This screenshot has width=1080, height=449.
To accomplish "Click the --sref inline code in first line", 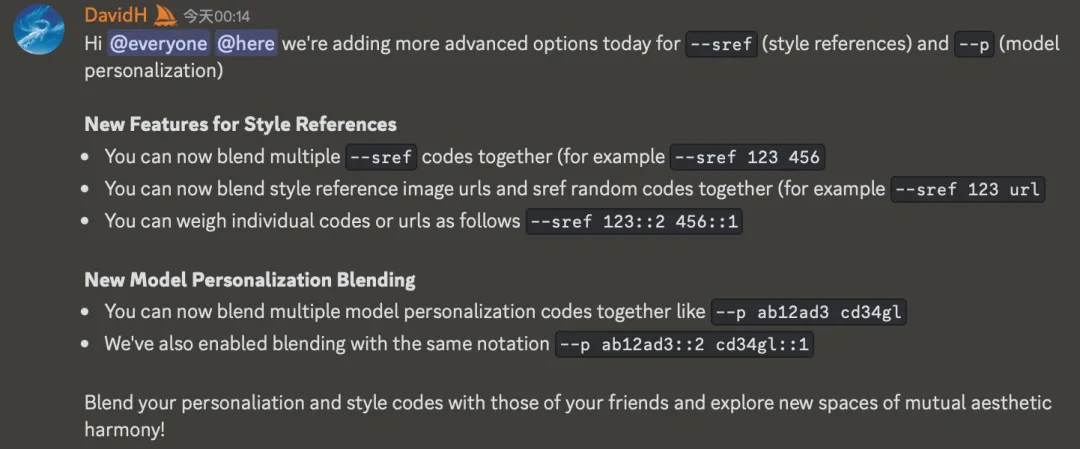I will (x=722, y=45).
